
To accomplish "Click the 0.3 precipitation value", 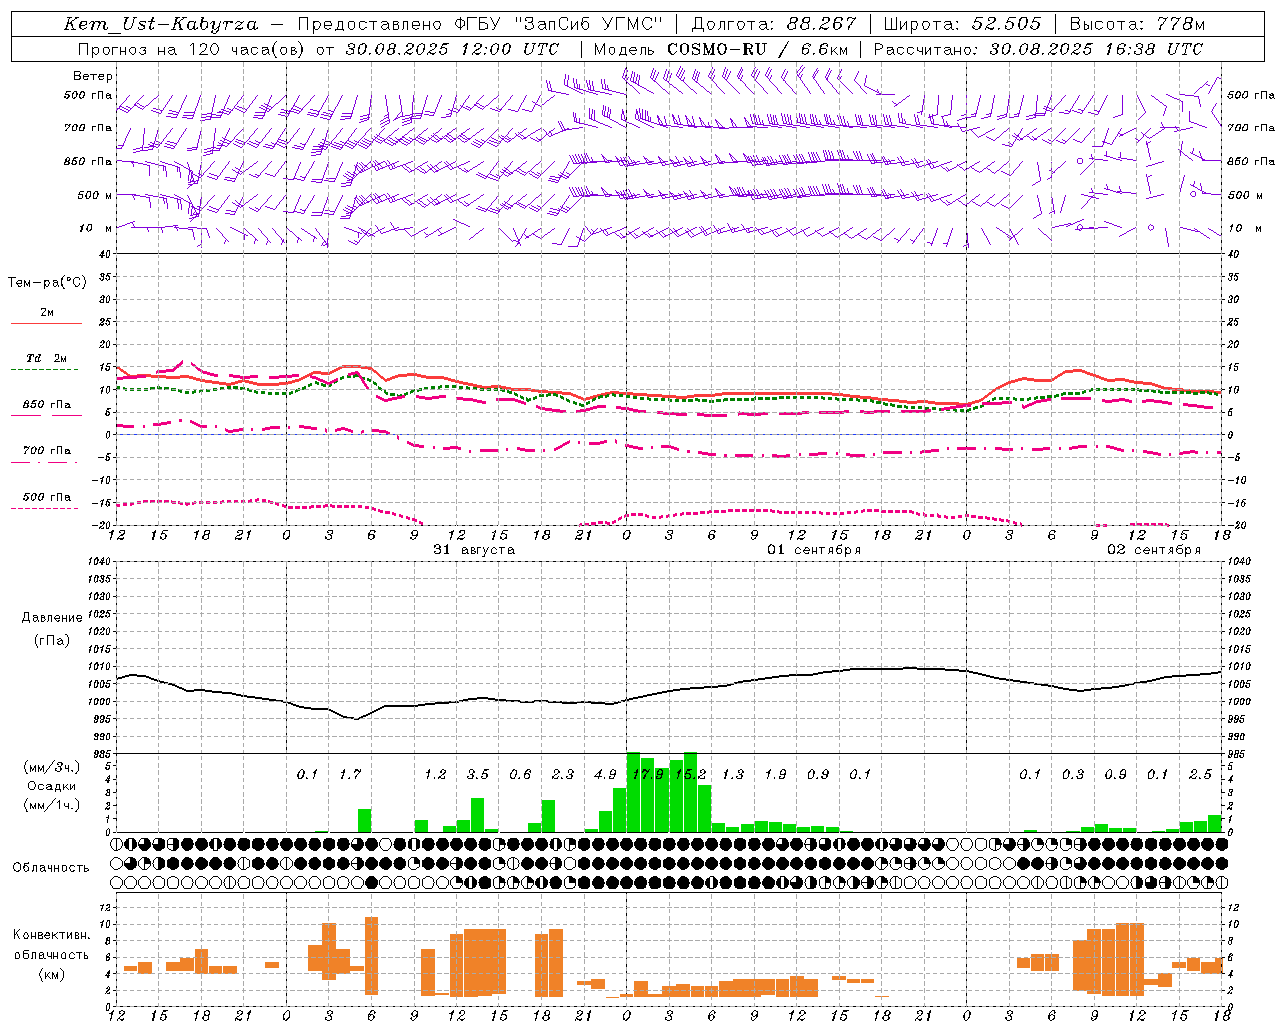I will pos(1073,774).
